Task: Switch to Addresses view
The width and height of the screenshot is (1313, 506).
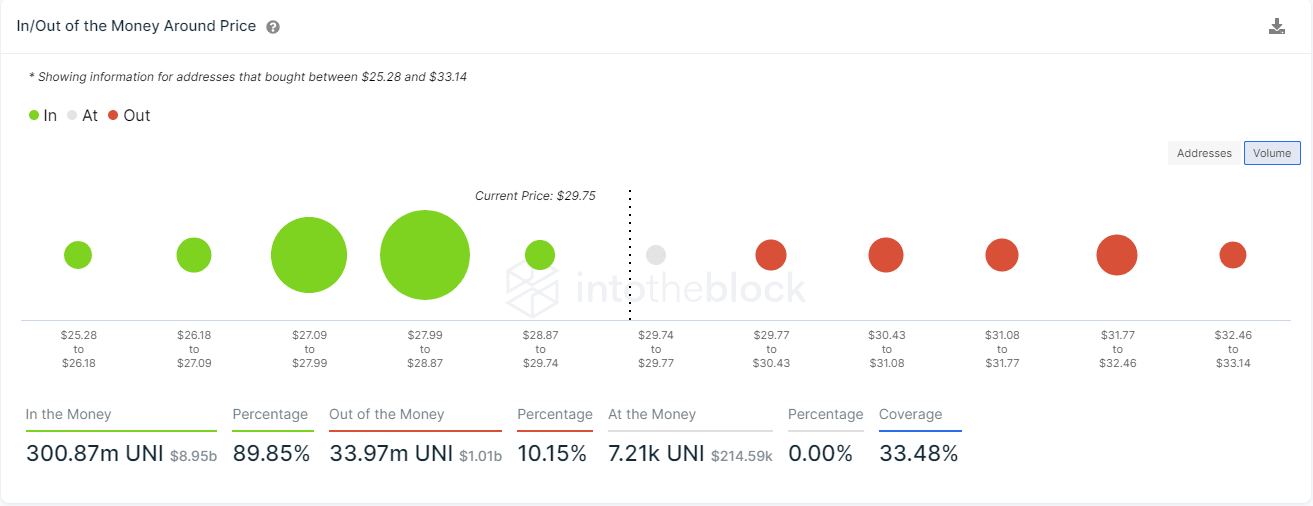Action: point(1204,153)
